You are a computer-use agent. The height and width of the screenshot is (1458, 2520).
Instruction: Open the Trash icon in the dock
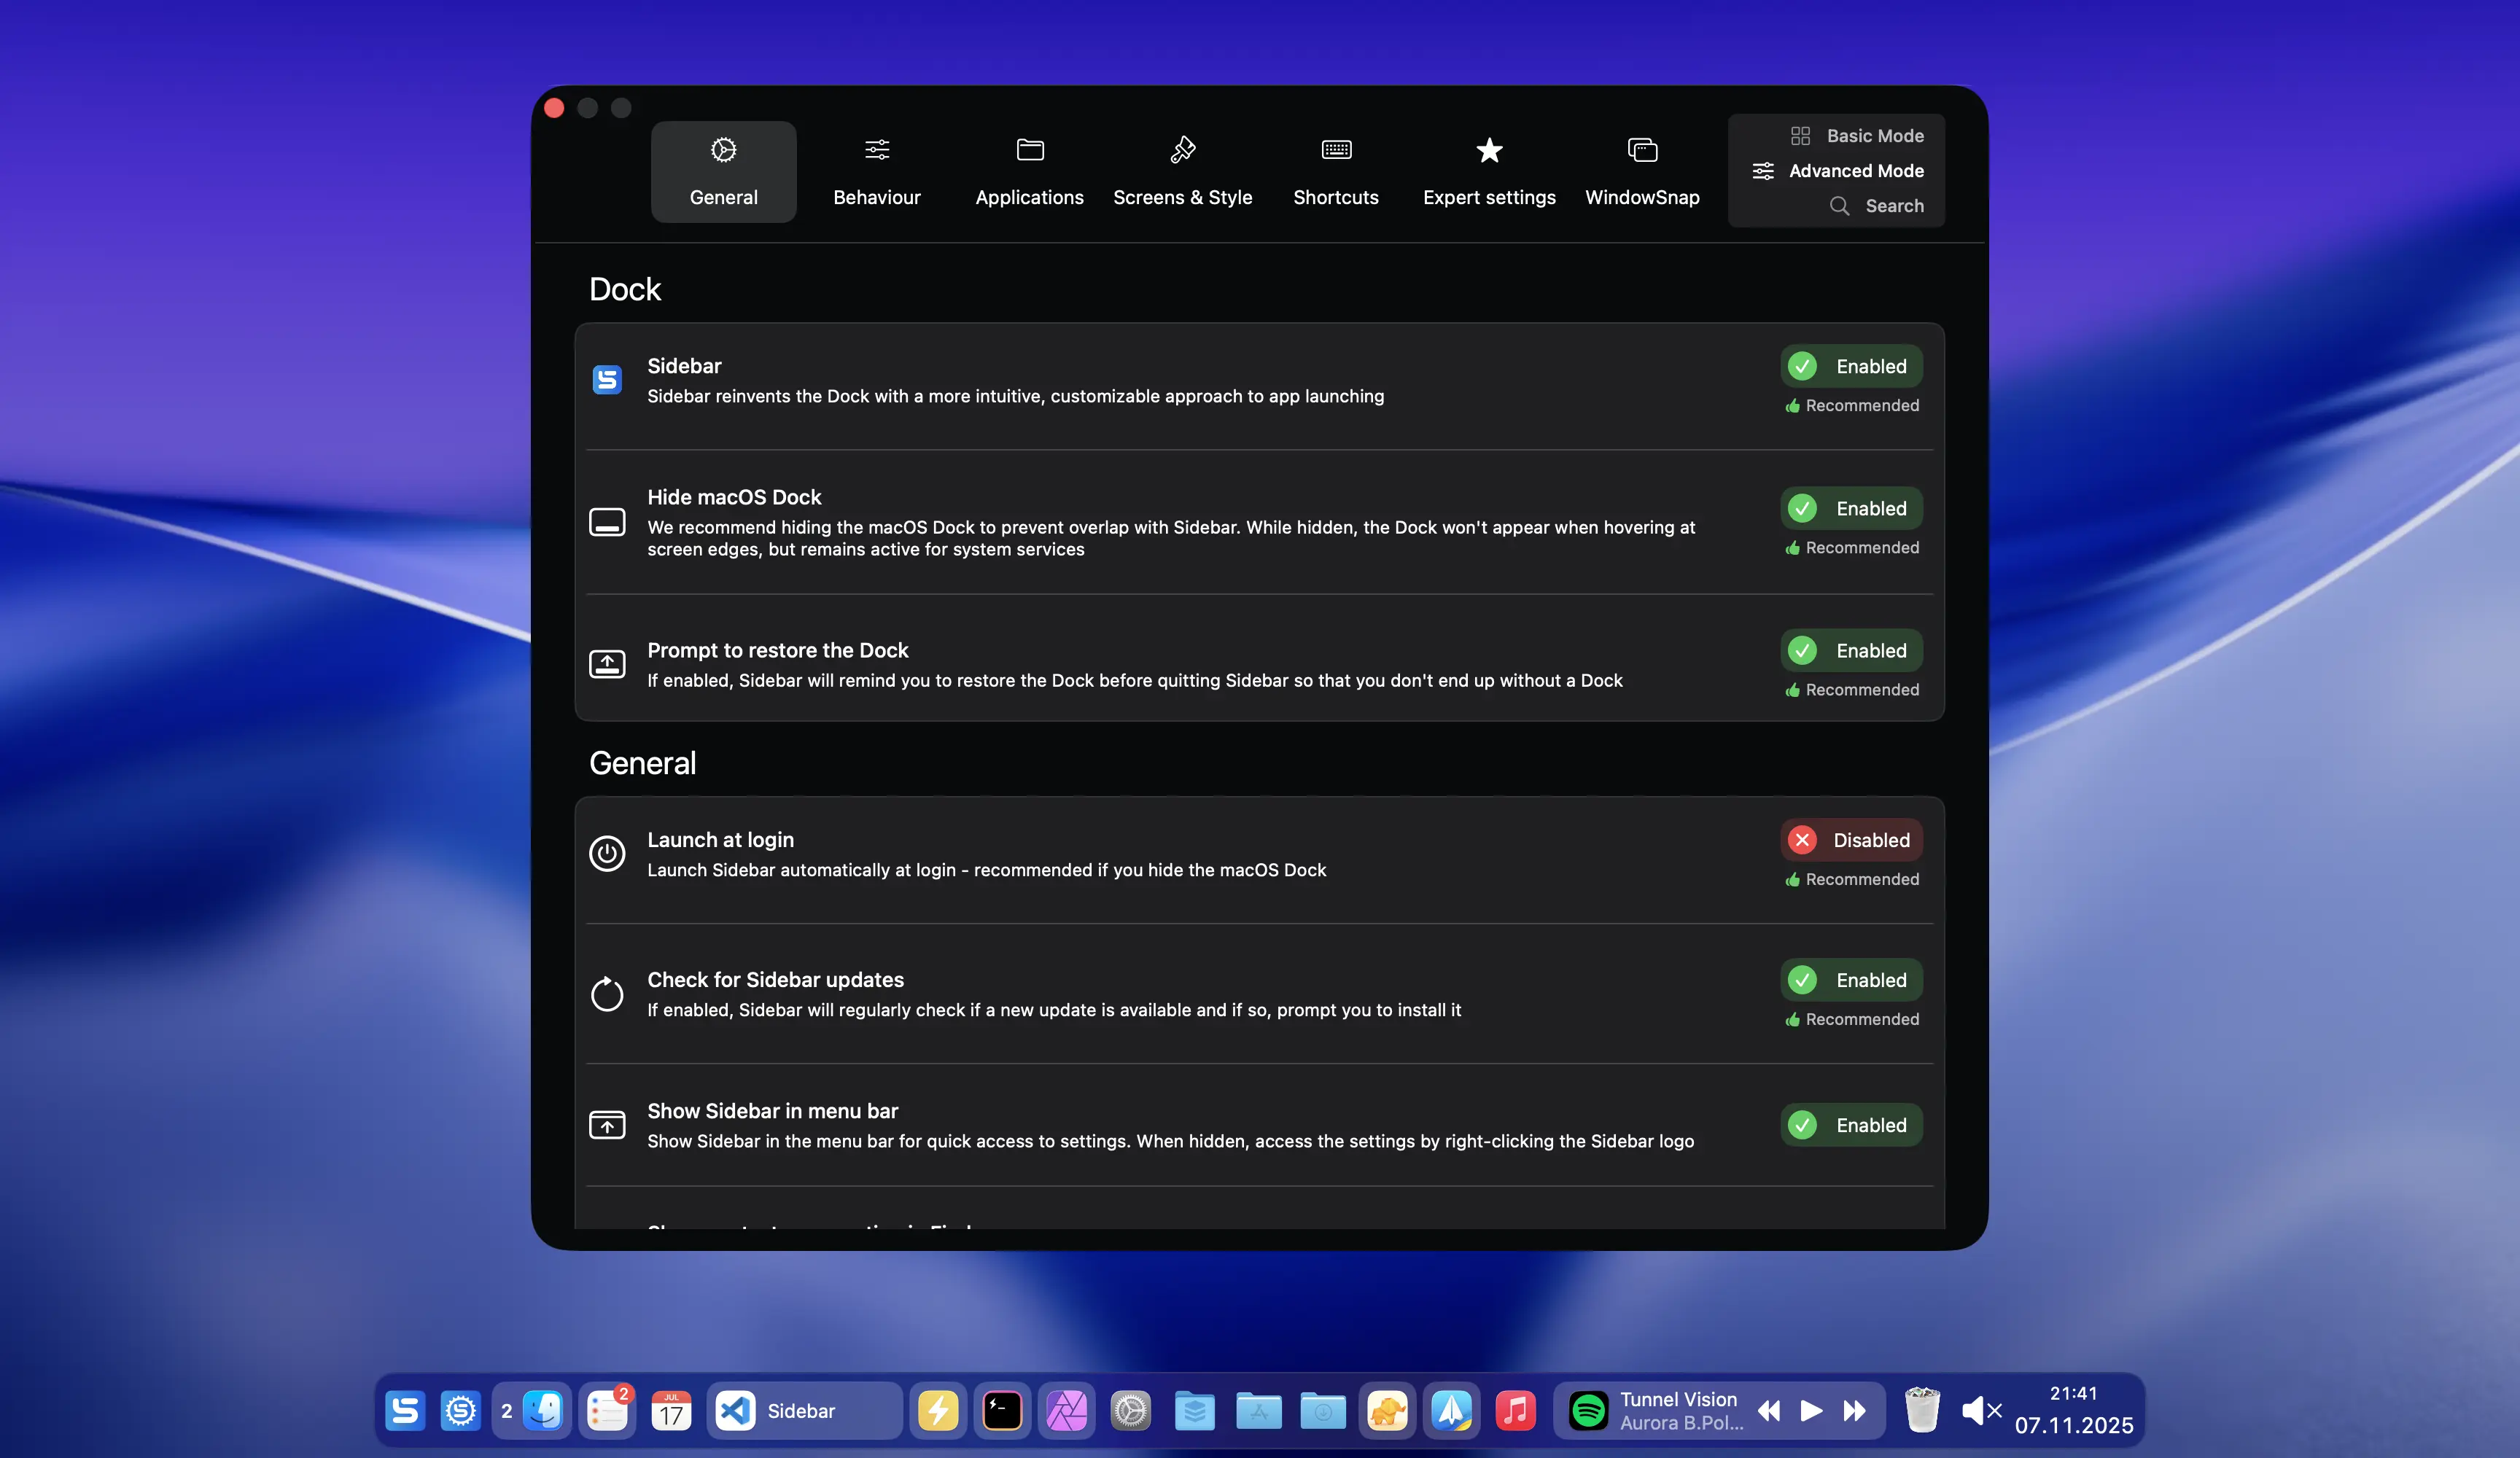click(1921, 1410)
